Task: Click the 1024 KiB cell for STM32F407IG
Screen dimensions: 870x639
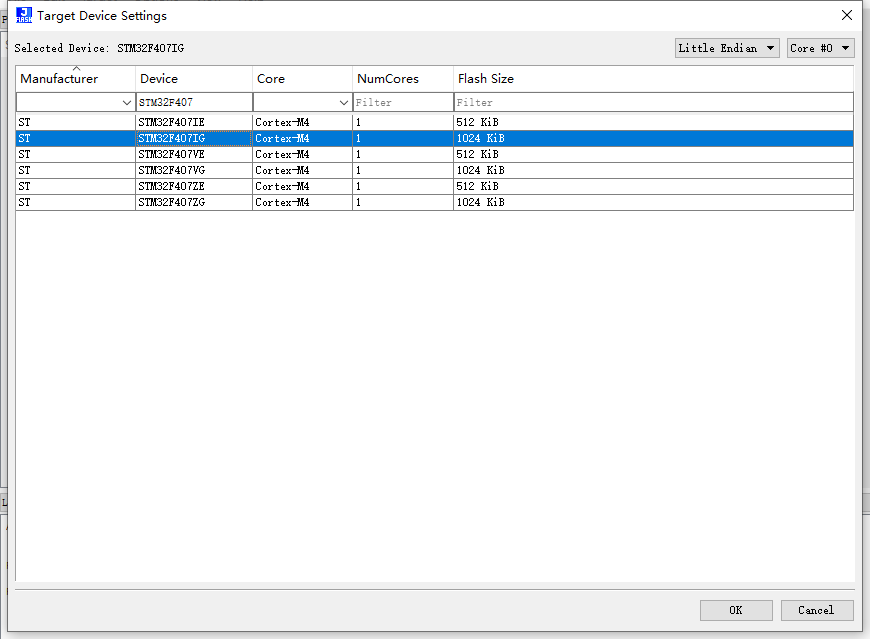Action: coord(654,138)
